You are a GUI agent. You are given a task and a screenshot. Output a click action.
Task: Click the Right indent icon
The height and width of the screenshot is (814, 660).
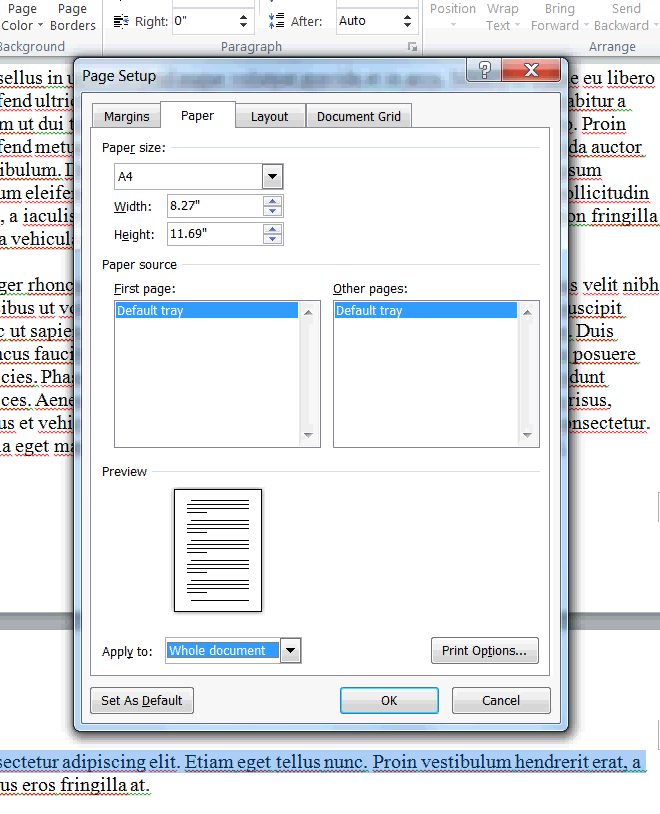tap(121, 21)
